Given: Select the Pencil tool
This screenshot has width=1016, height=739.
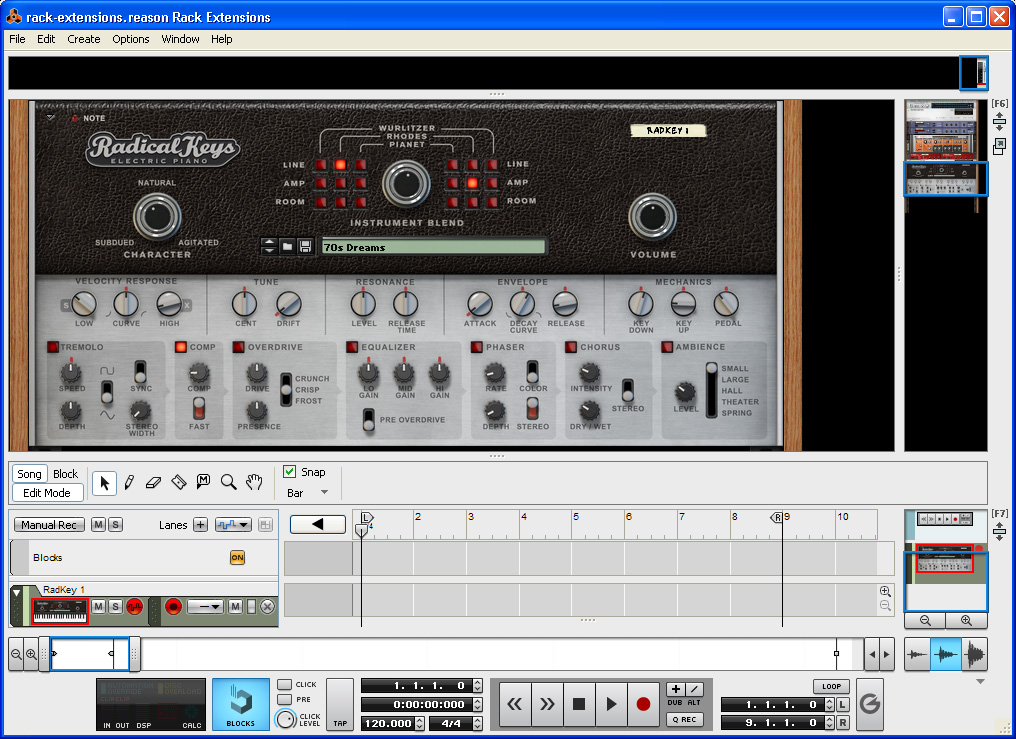Looking at the screenshot, I should 129,483.
